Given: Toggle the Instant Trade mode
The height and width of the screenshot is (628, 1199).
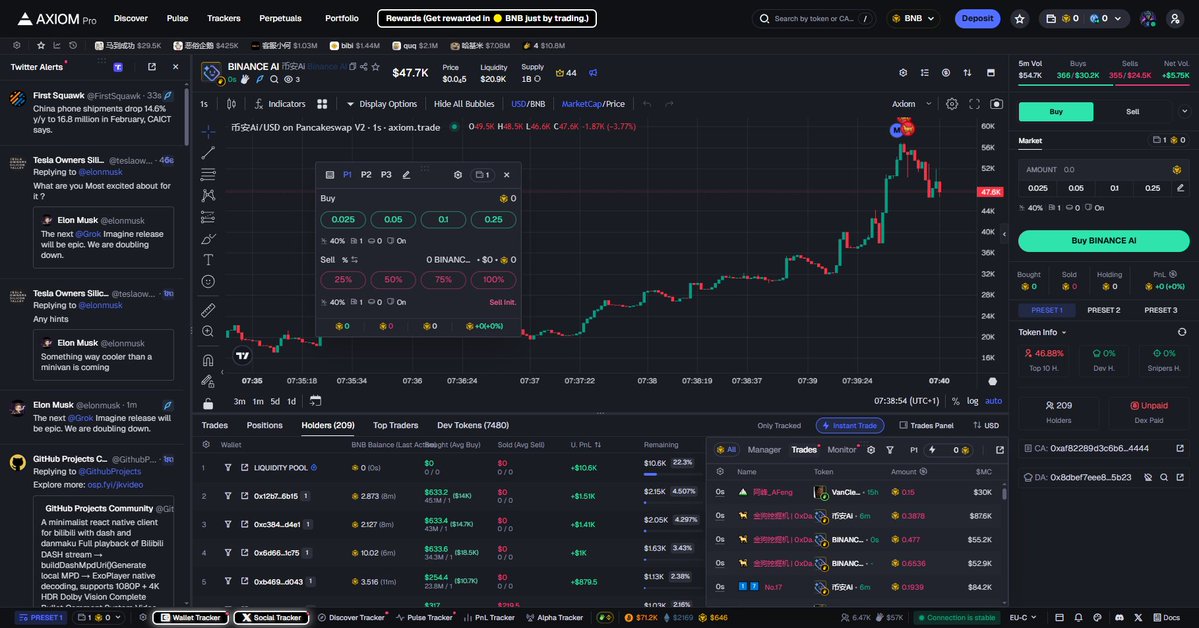Looking at the screenshot, I should point(850,425).
